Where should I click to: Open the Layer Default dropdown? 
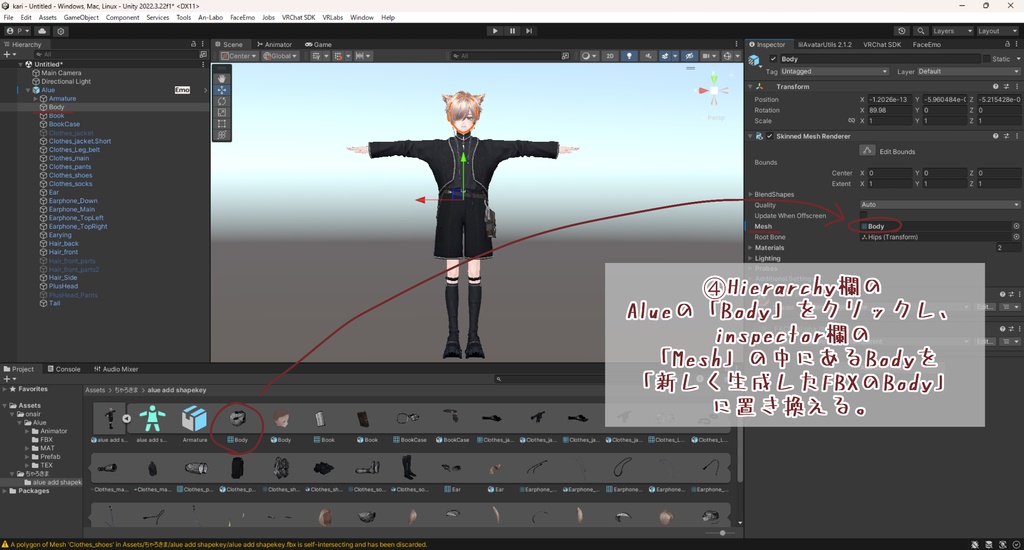(x=968, y=71)
